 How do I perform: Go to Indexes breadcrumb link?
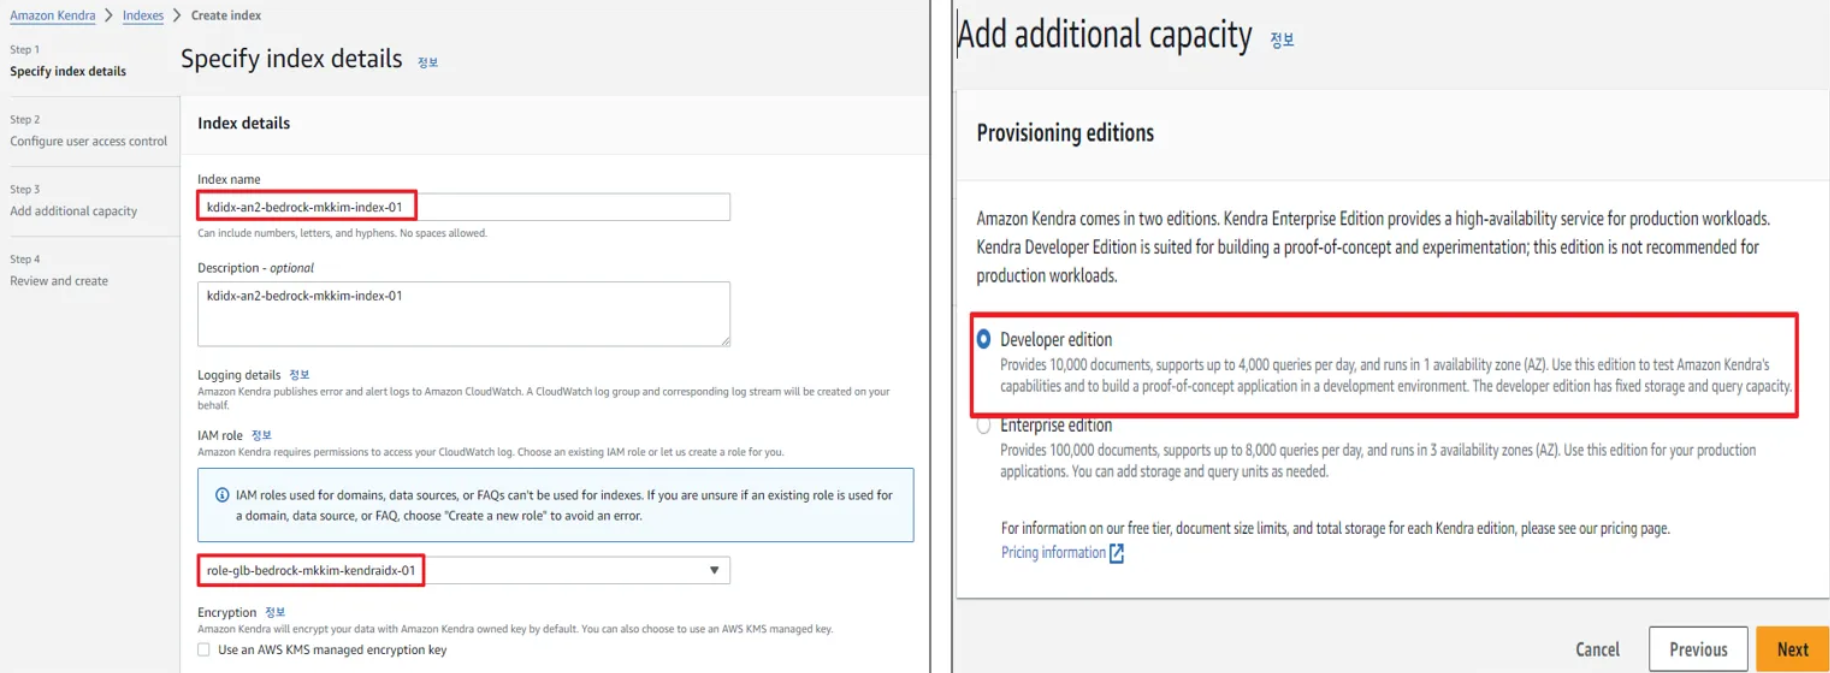click(x=143, y=15)
